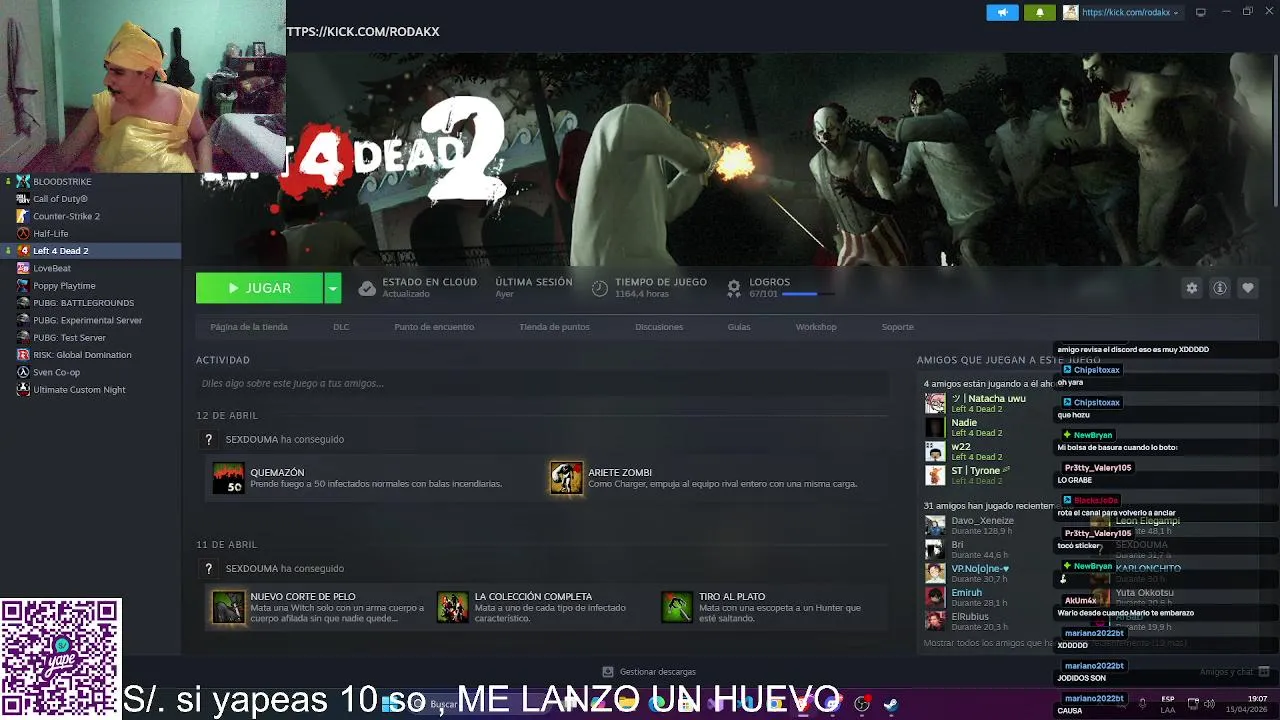1280x720 pixels.
Task: Click Natacha uwu's friend avatar
Action: pos(935,403)
